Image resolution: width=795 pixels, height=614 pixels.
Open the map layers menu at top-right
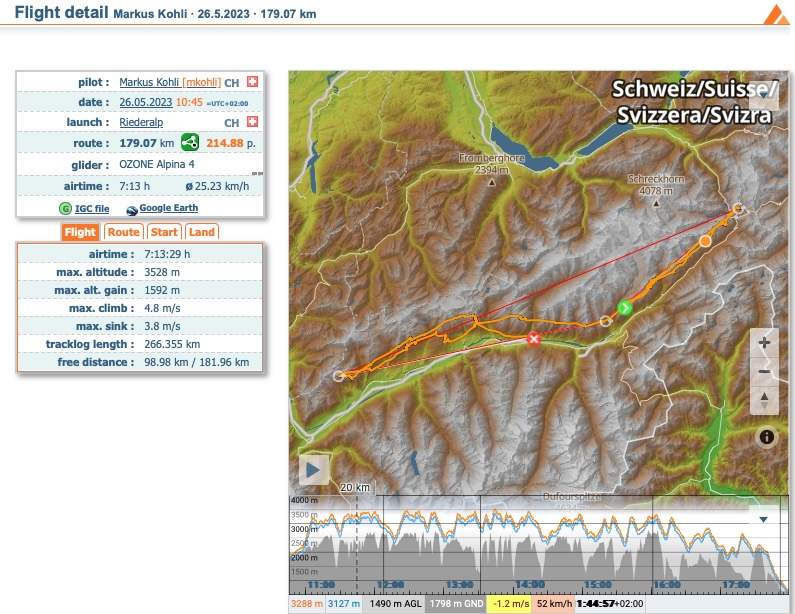click(x=764, y=92)
